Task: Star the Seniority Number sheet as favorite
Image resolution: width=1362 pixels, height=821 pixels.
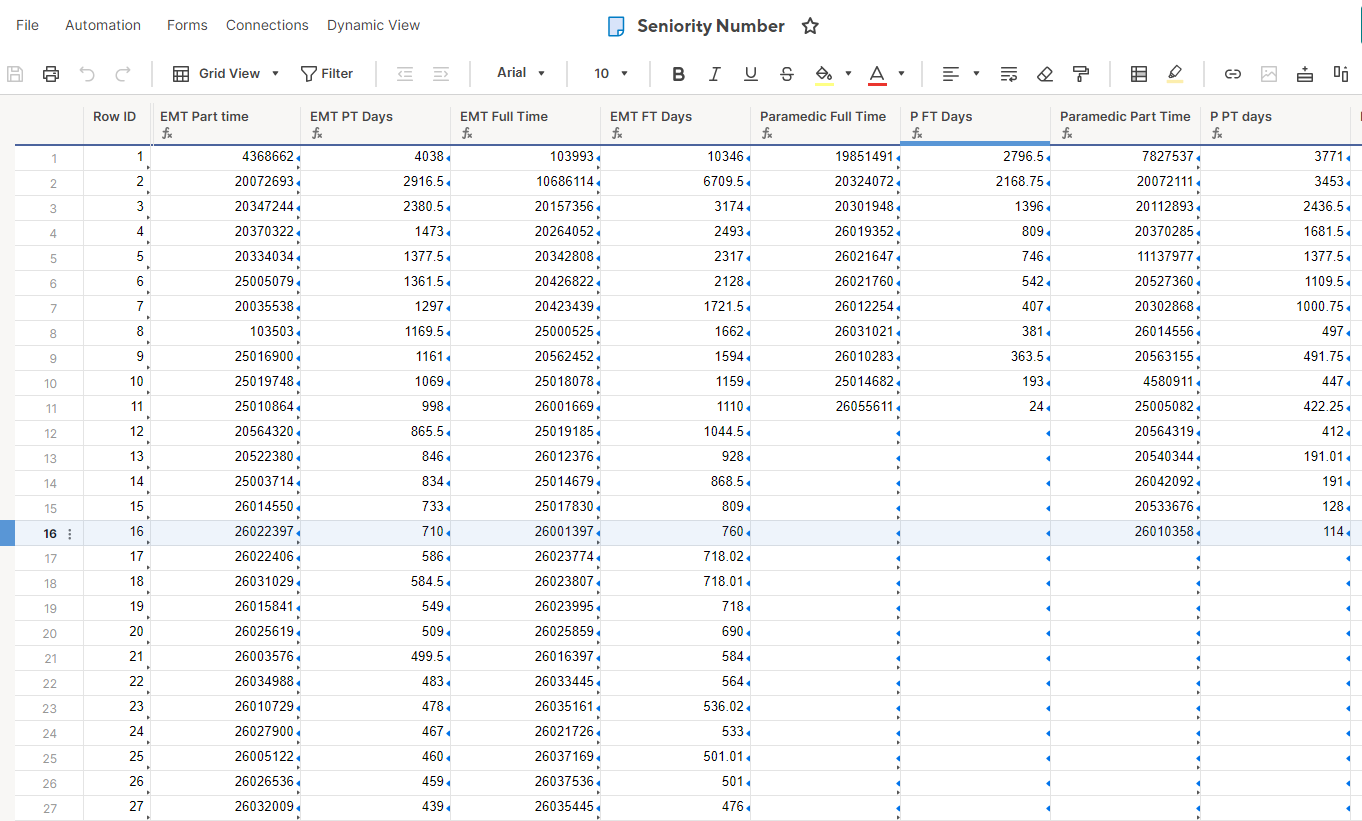Action: pyautogui.click(x=810, y=26)
